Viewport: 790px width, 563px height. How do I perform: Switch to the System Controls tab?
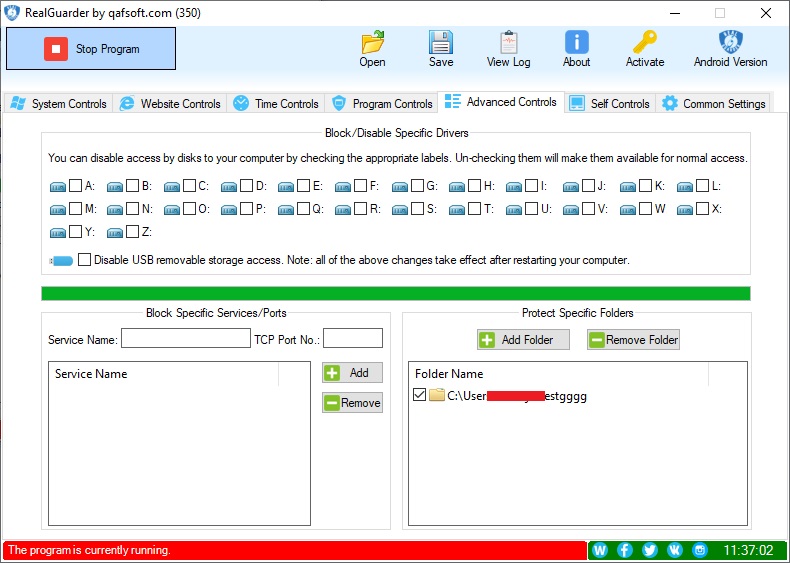tap(58, 103)
